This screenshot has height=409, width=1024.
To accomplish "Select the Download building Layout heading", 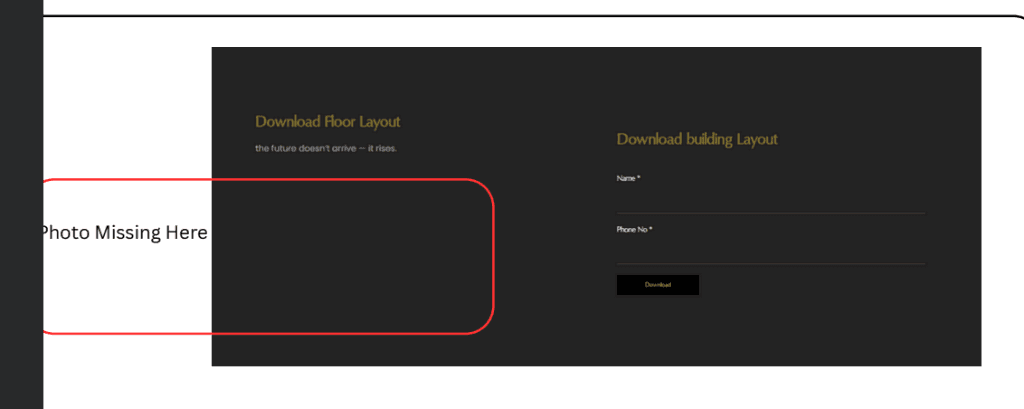I will click(x=696, y=139).
